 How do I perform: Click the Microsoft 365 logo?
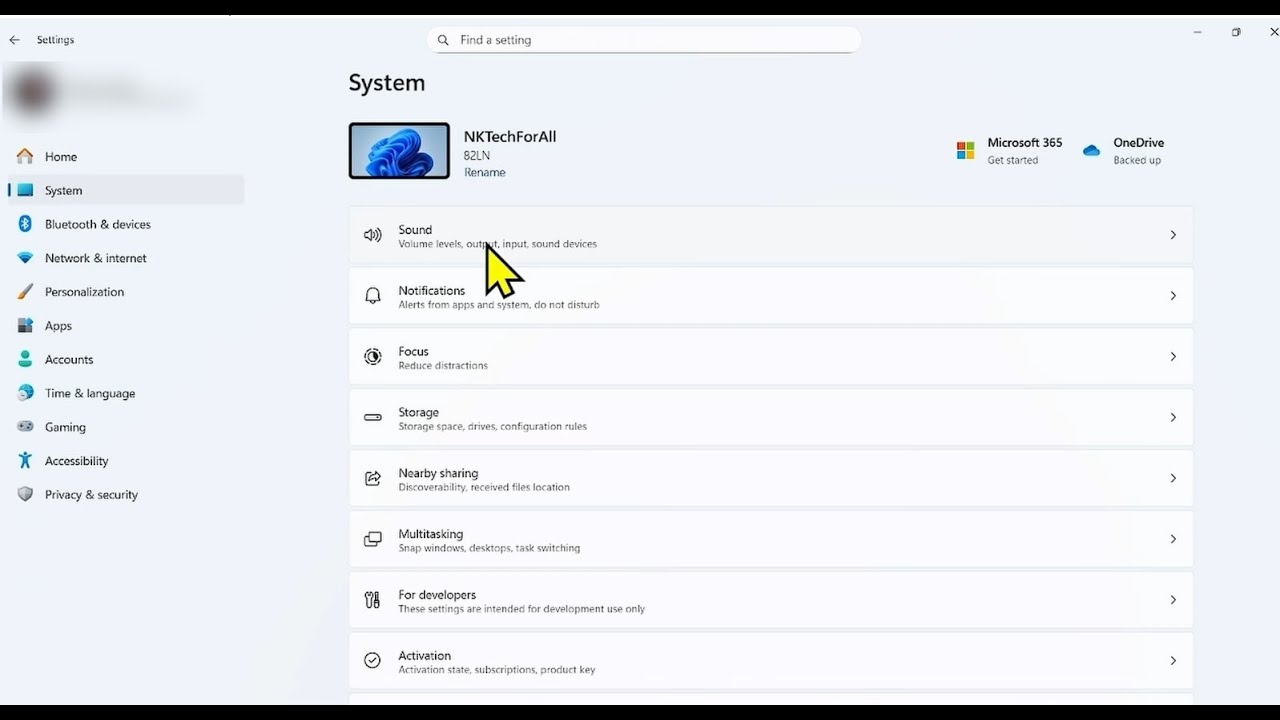click(x=965, y=150)
